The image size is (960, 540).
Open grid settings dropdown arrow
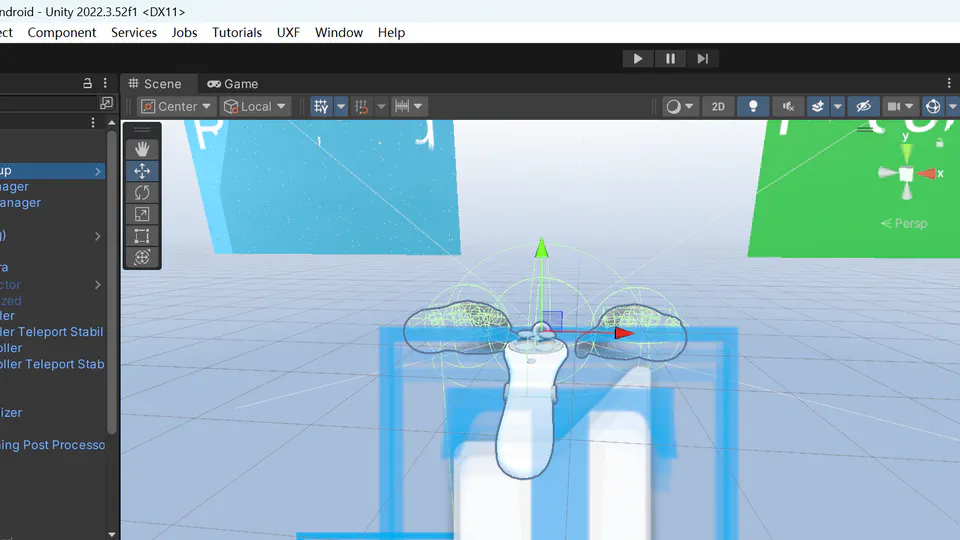(x=341, y=107)
